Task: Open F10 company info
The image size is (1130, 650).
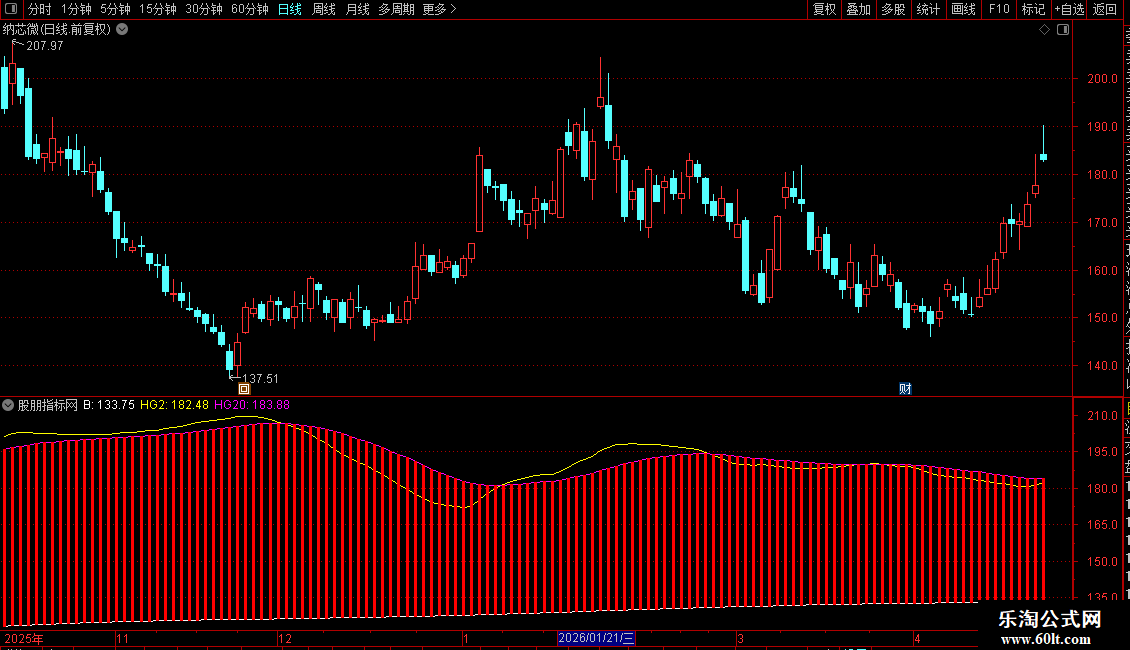Action: pyautogui.click(x=999, y=9)
